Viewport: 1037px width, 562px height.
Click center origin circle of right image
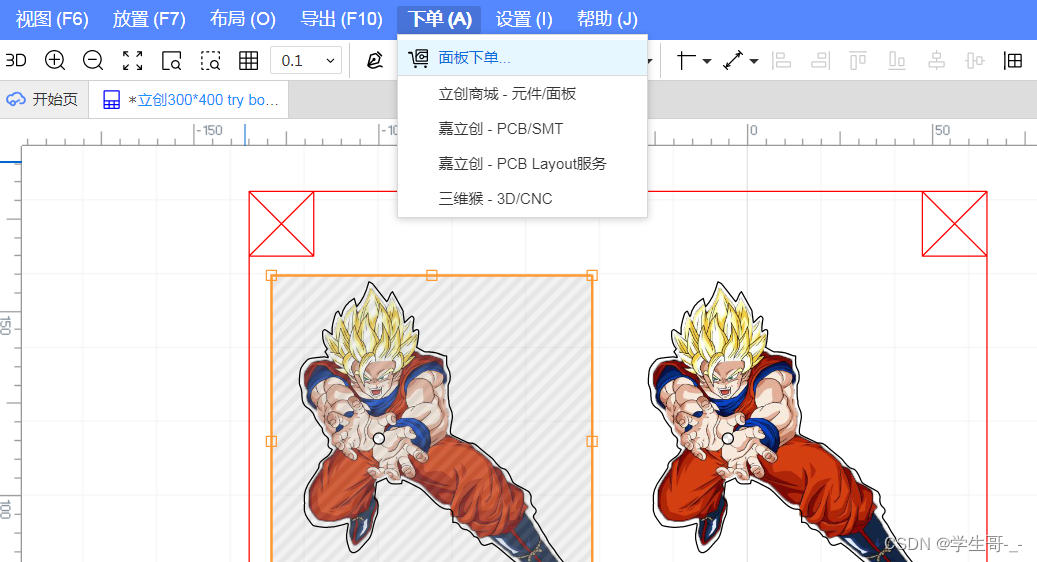click(x=728, y=438)
